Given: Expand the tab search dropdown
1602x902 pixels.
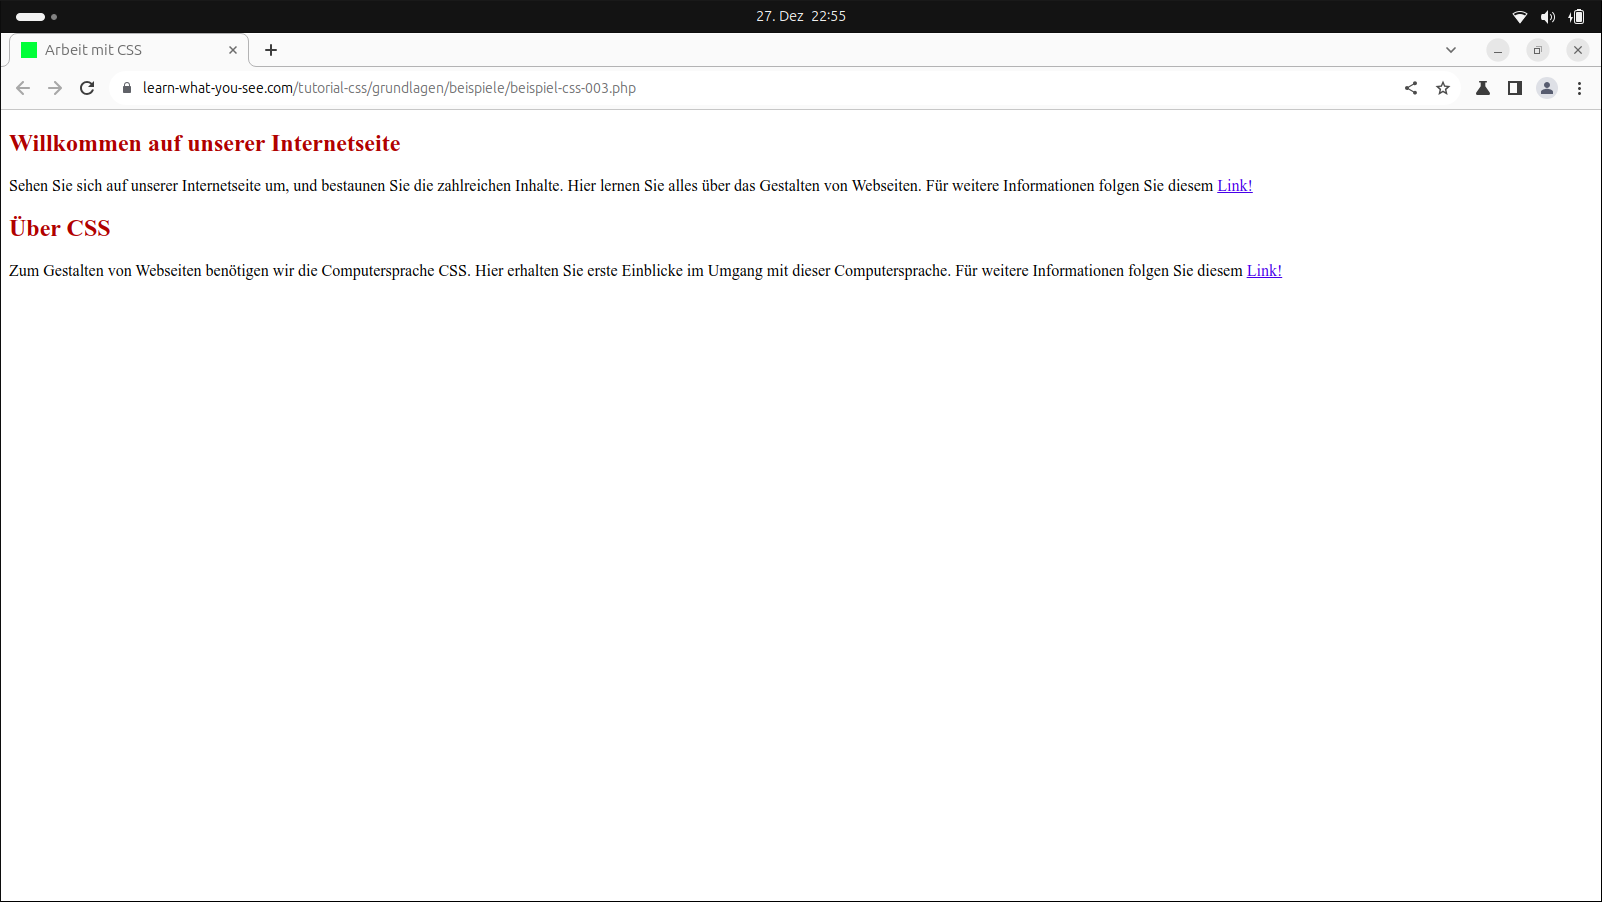Looking at the screenshot, I should [x=1451, y=50].
